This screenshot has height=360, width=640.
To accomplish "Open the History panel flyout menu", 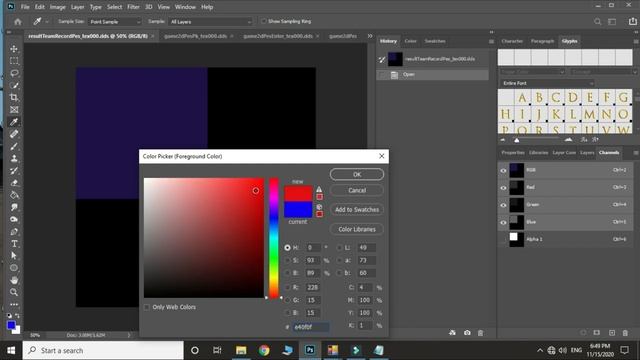I will [x=491, y=42].
